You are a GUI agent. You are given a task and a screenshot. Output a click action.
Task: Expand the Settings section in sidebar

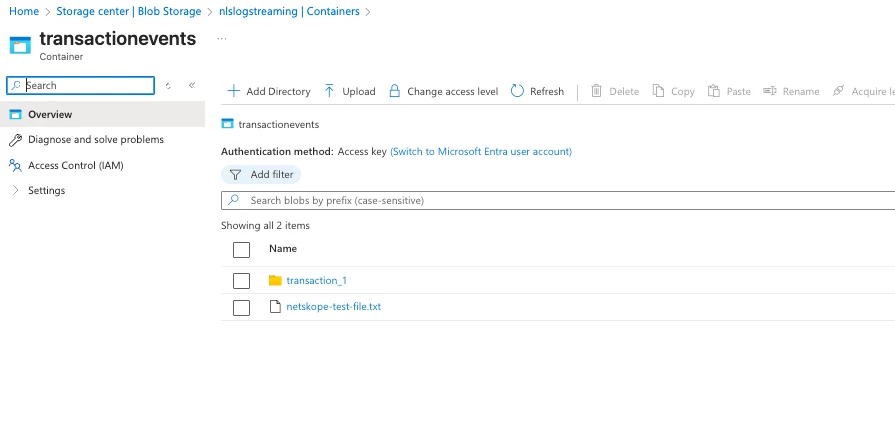click(15, 190)
